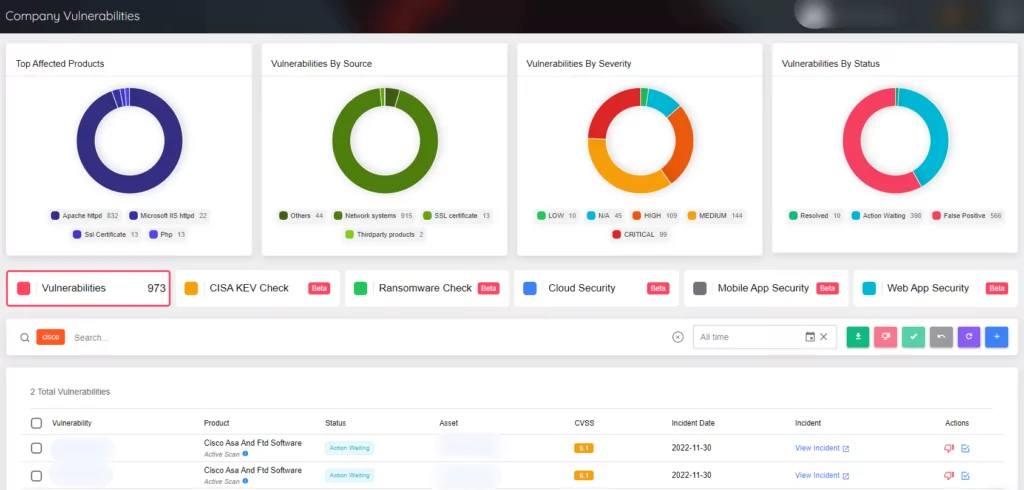Open the calendar icon in All time field
Screen dimensions: 1024x490
point(810,337)
